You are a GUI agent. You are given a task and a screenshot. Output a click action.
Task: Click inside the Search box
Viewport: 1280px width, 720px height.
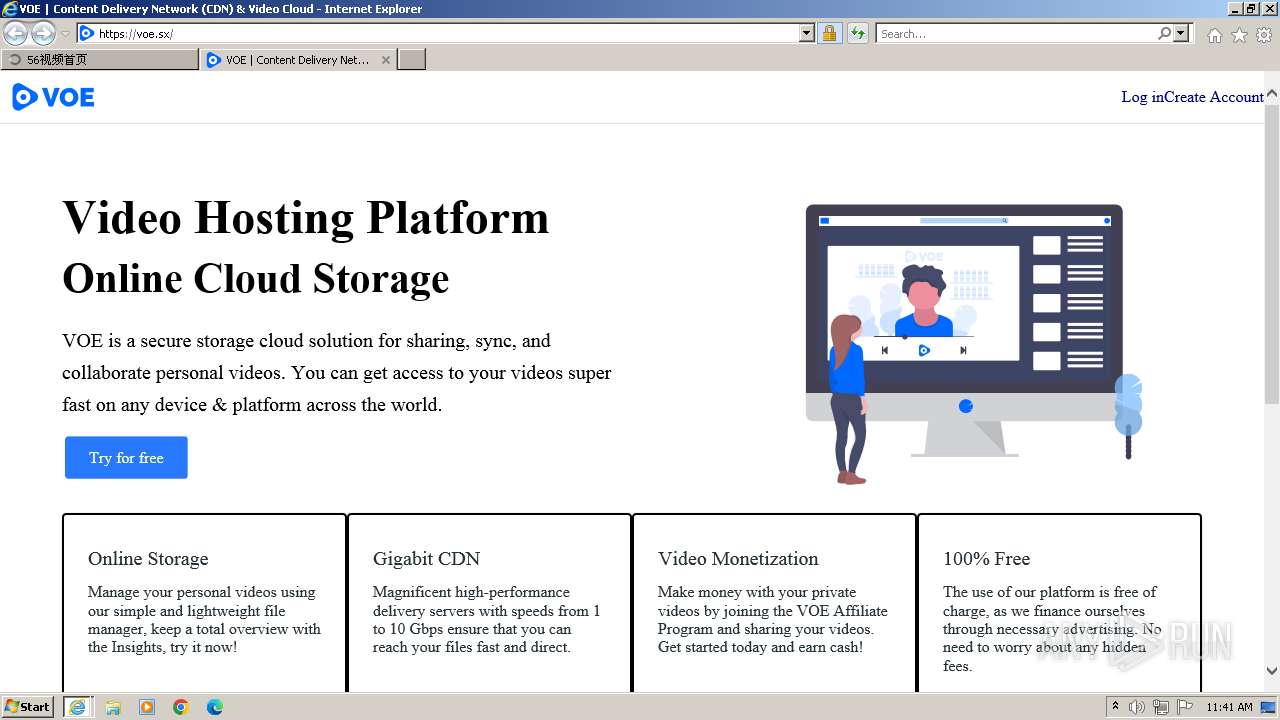(1016, 34)
